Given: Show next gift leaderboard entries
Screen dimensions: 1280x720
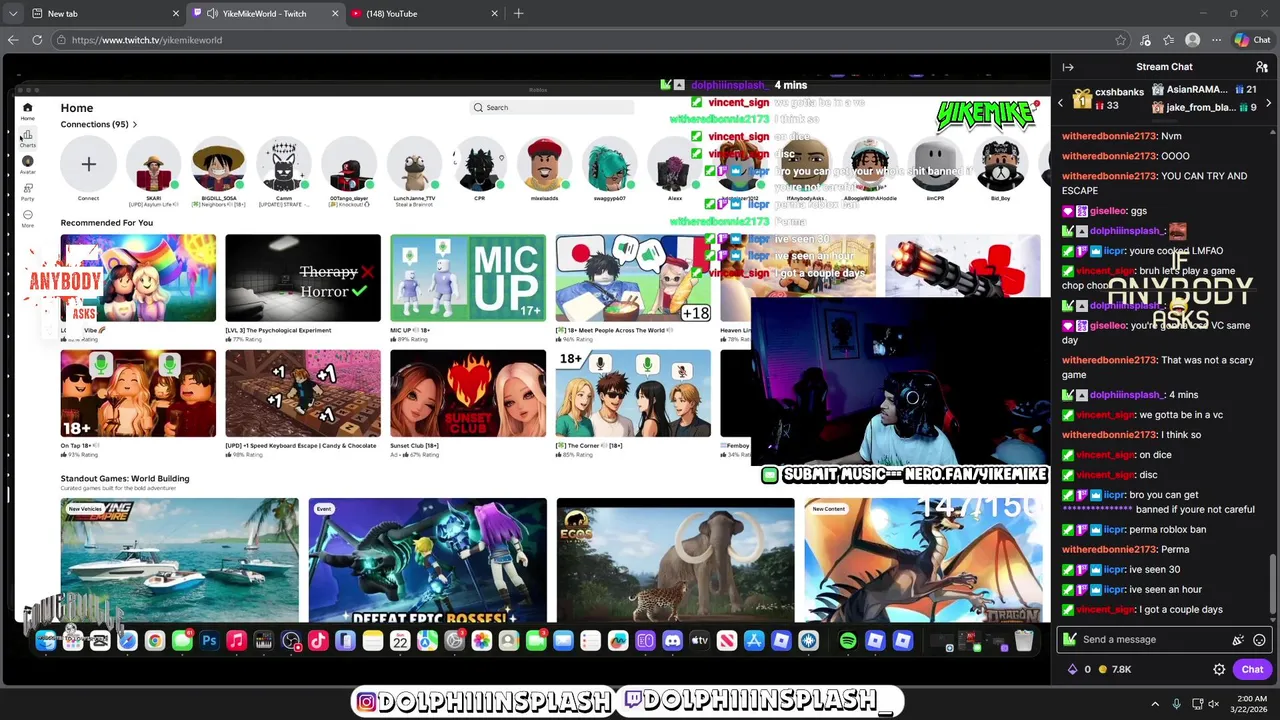Looking at the screenshot, I should coord(1268,103).
